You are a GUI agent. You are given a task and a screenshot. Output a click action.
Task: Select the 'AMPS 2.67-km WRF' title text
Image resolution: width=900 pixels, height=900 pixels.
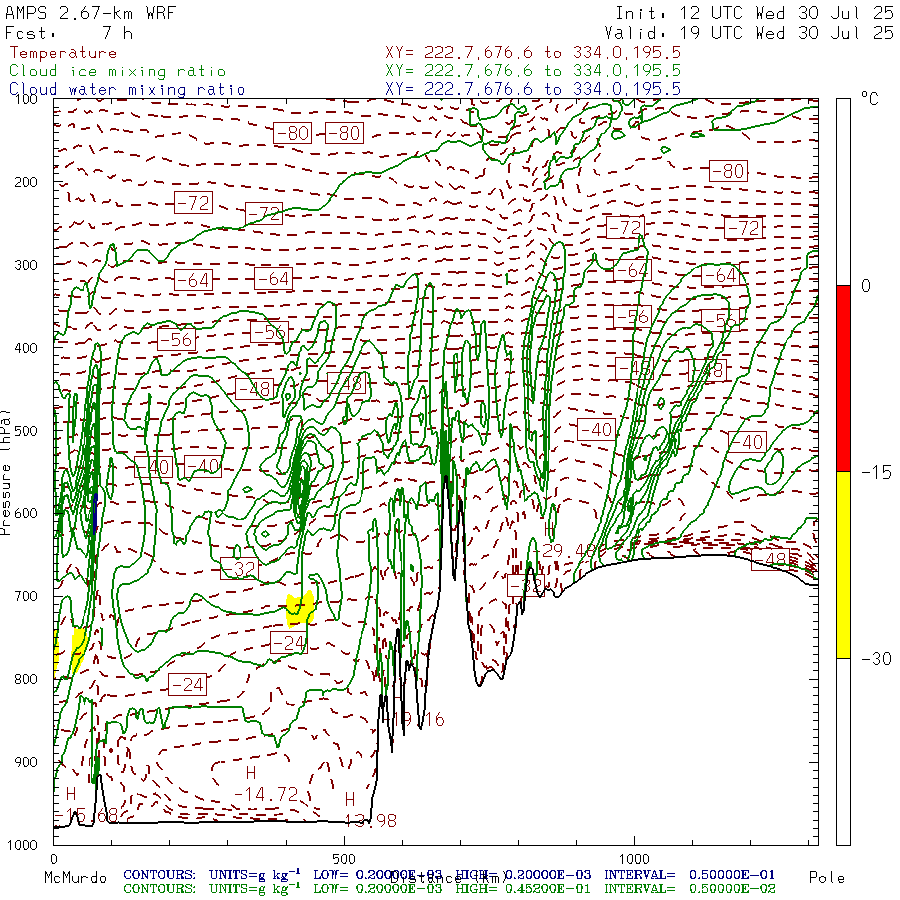tap(90, 13)
